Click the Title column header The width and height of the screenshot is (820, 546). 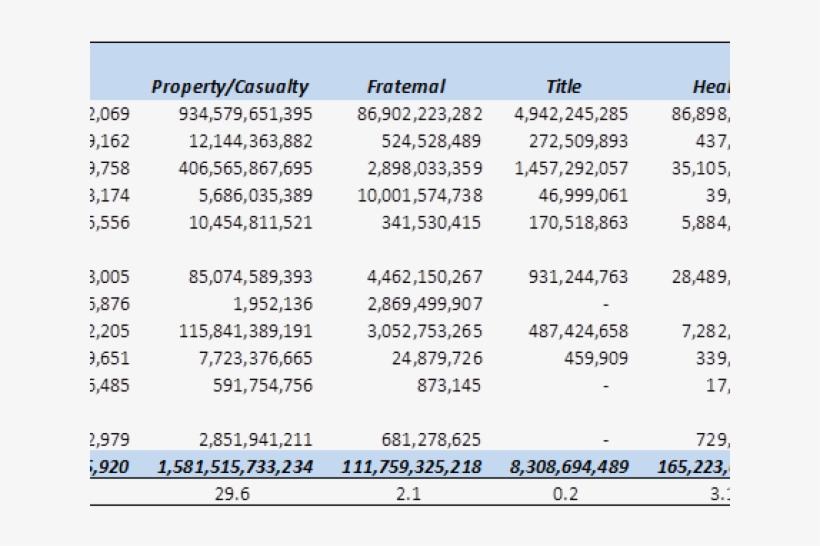coord(563,87)
